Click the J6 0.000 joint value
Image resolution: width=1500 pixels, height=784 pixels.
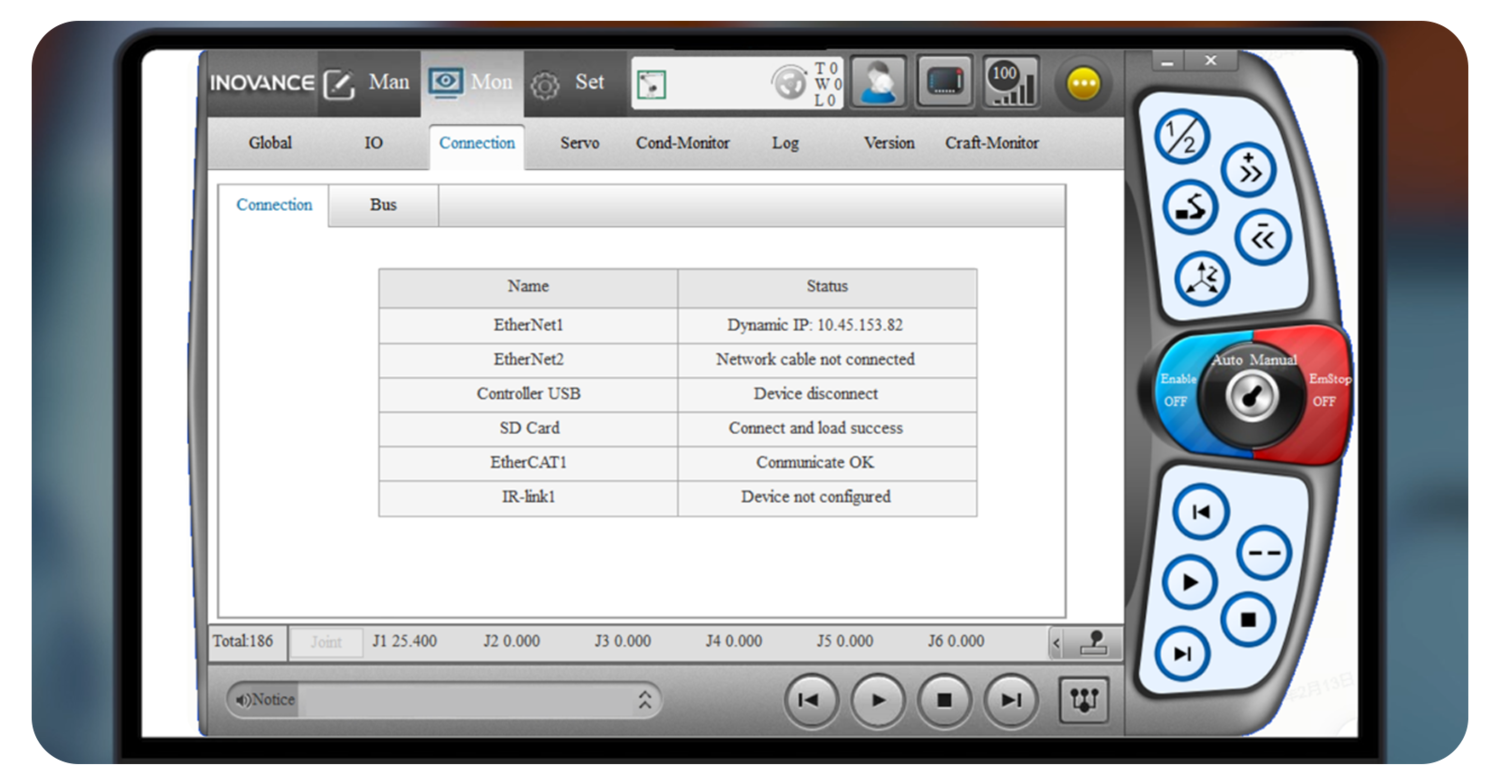(x=956, y=641)
